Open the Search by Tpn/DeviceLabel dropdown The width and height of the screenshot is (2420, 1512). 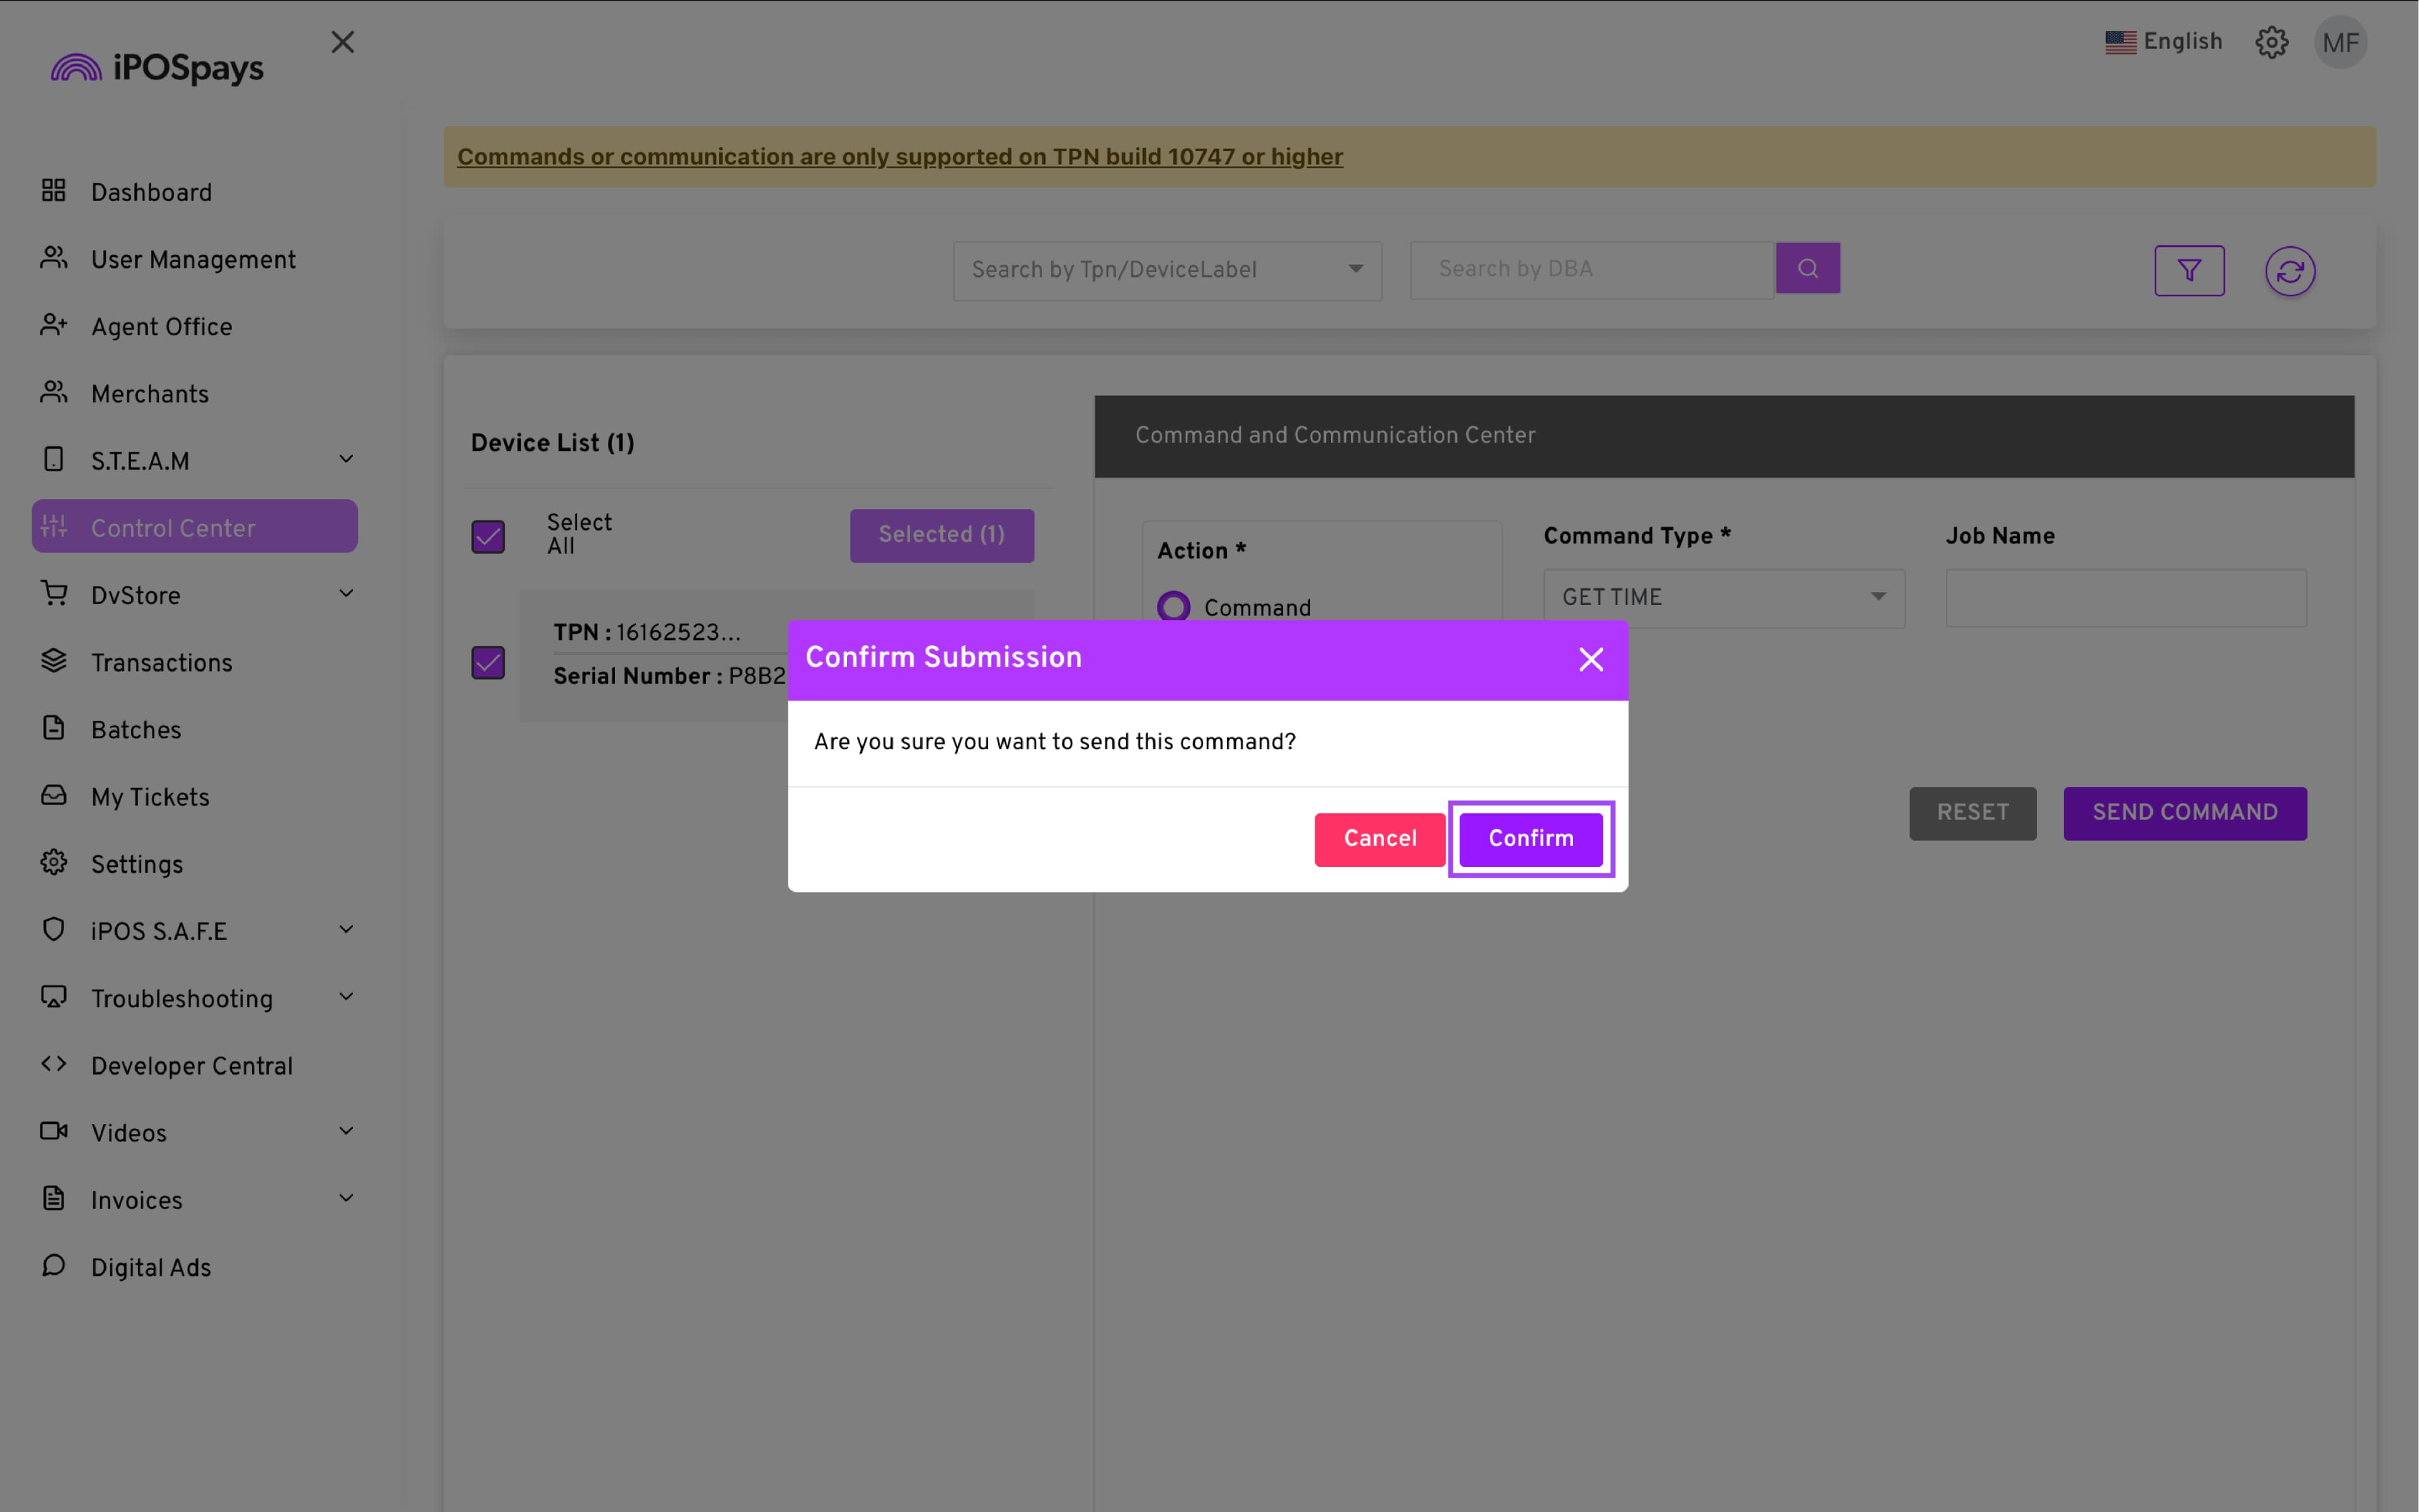[1167, 270]
